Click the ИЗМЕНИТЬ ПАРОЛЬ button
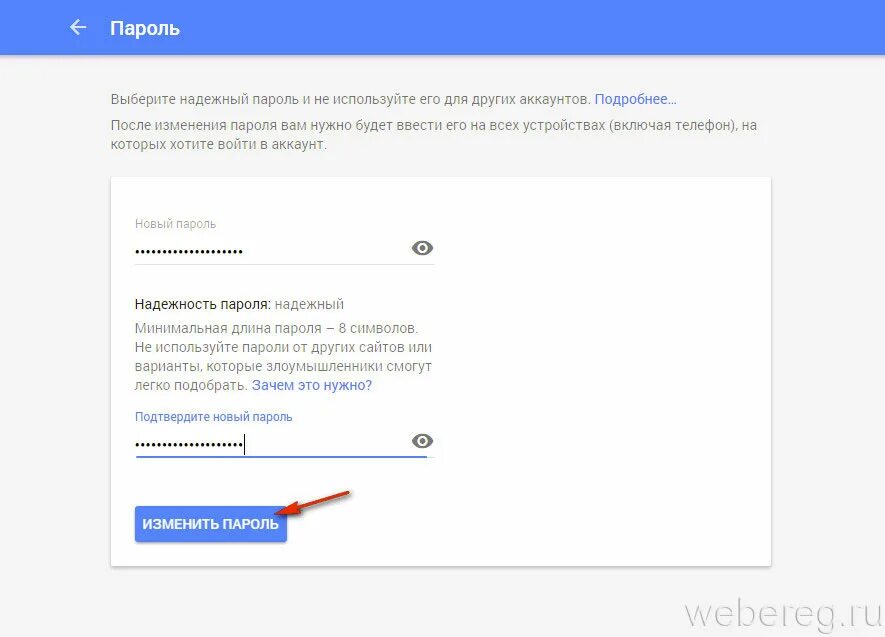 [211, 524]
